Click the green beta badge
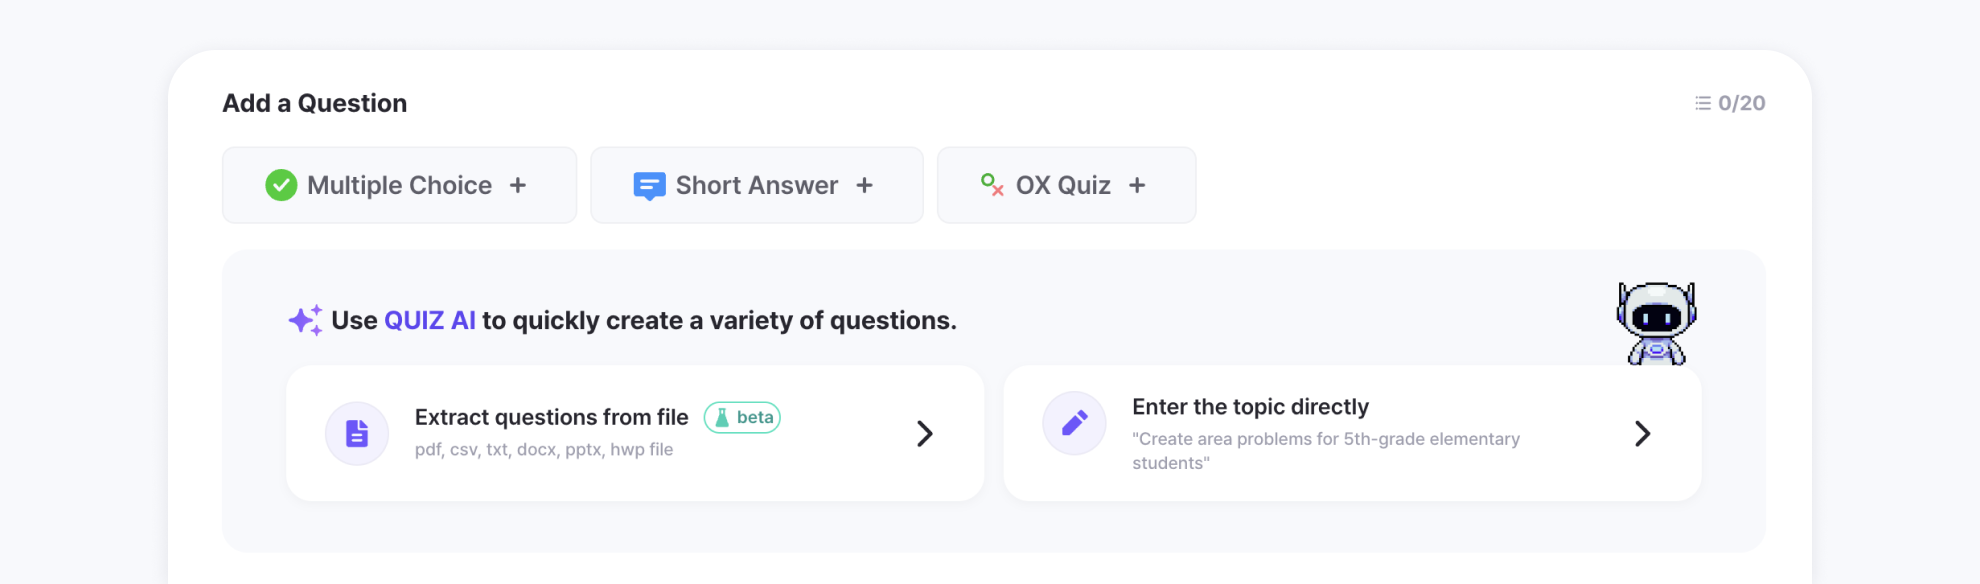This screenshot has width=1980, height=584. click(x=742, y=417)
